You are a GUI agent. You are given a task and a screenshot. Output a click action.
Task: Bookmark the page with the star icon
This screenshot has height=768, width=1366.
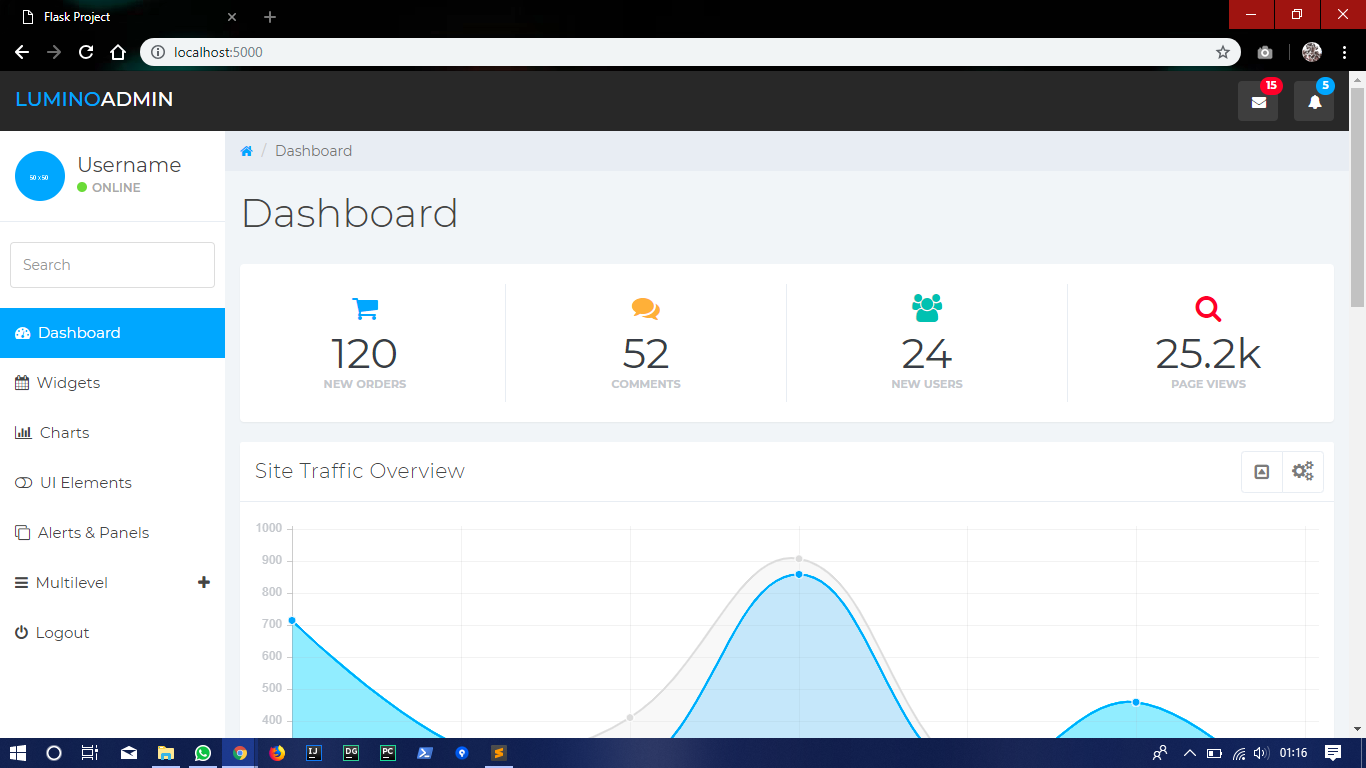tap(1222, 52)
